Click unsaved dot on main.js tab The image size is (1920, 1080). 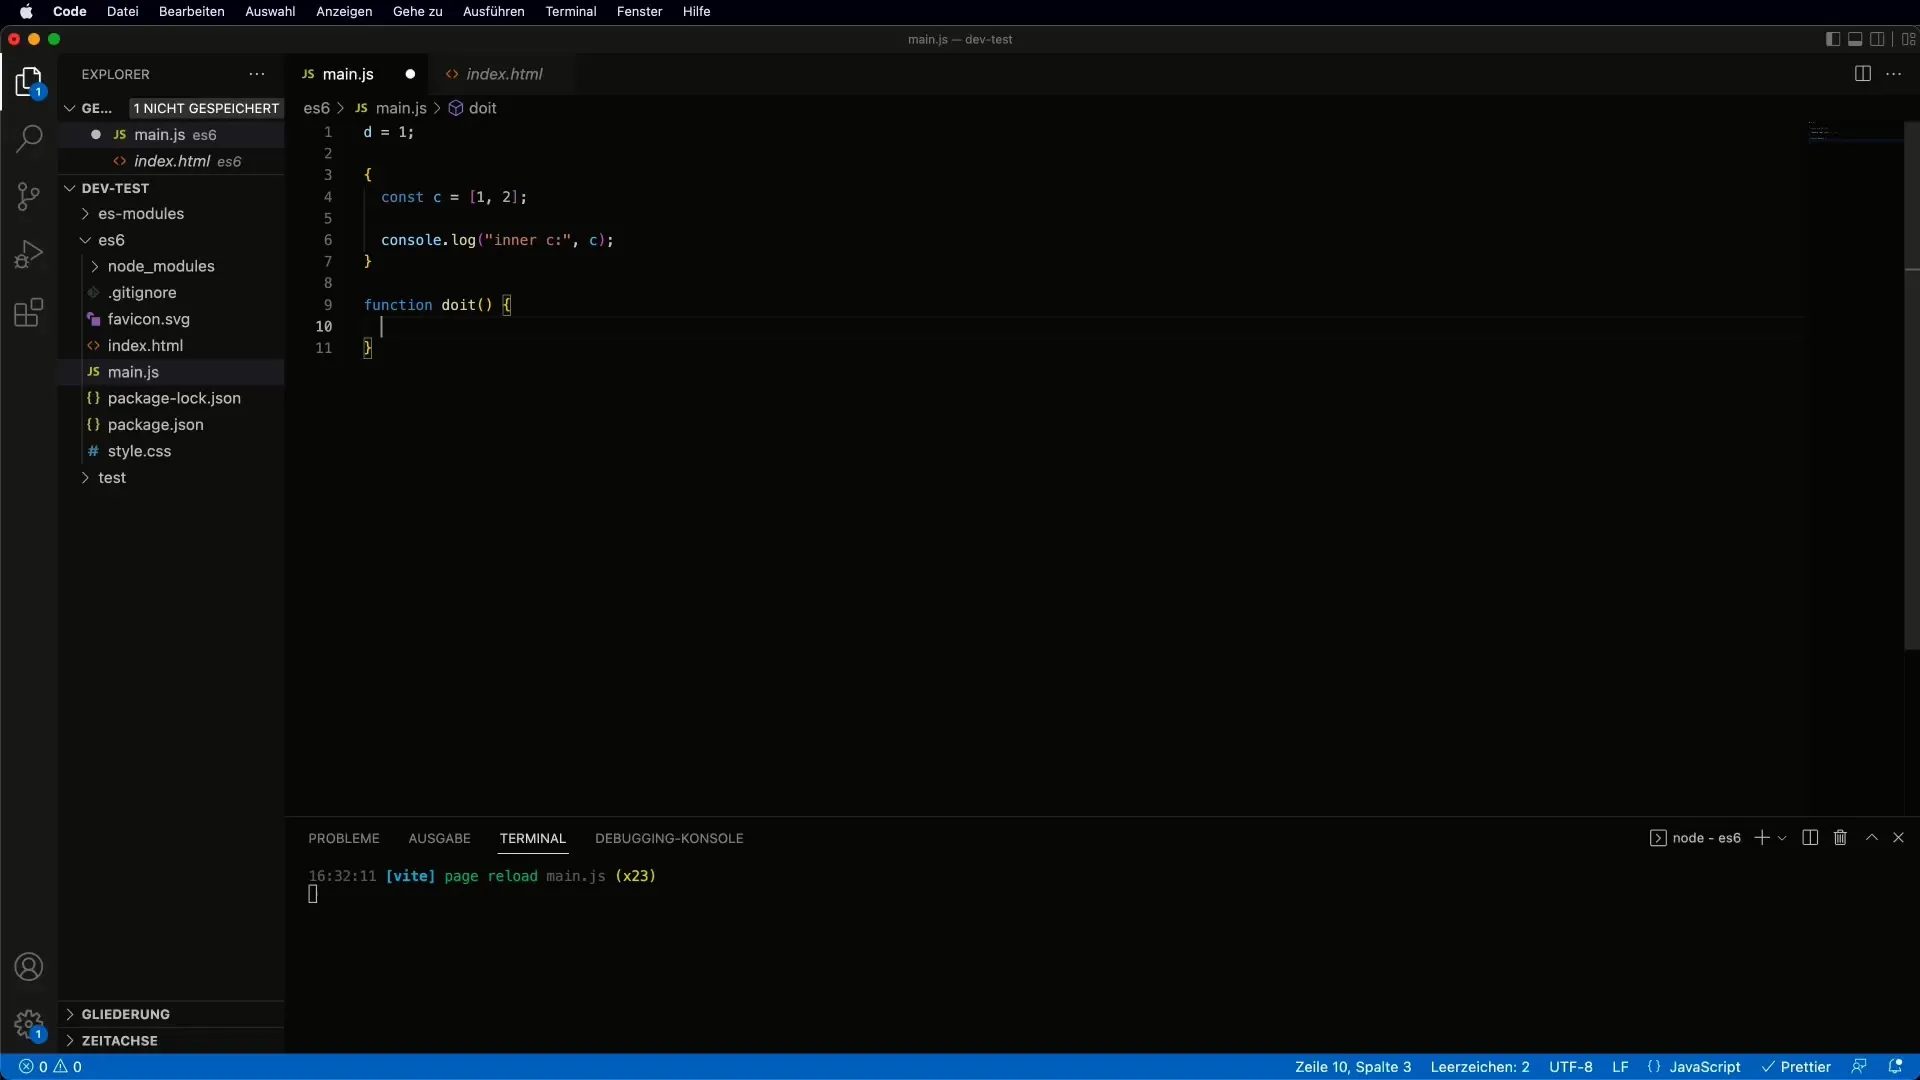410,74
